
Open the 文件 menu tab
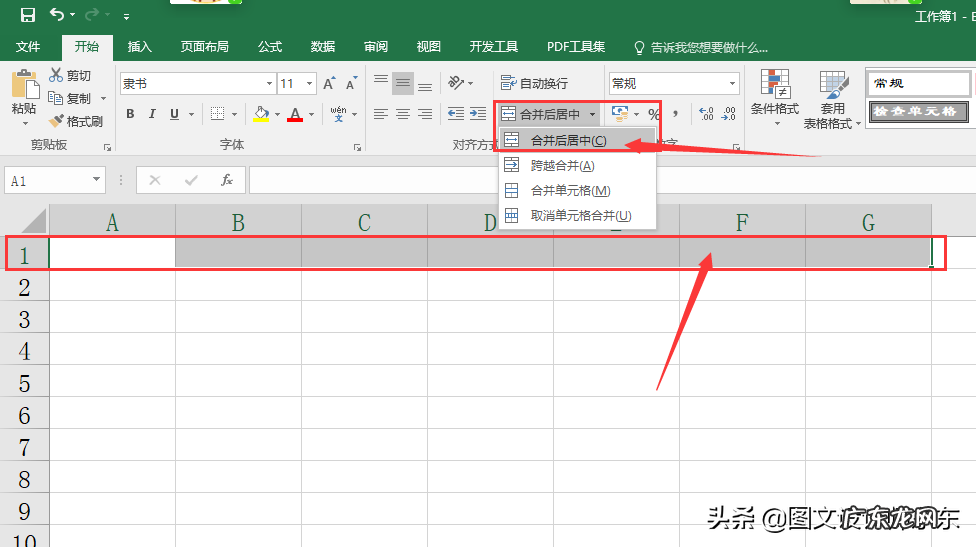(28, 47)
